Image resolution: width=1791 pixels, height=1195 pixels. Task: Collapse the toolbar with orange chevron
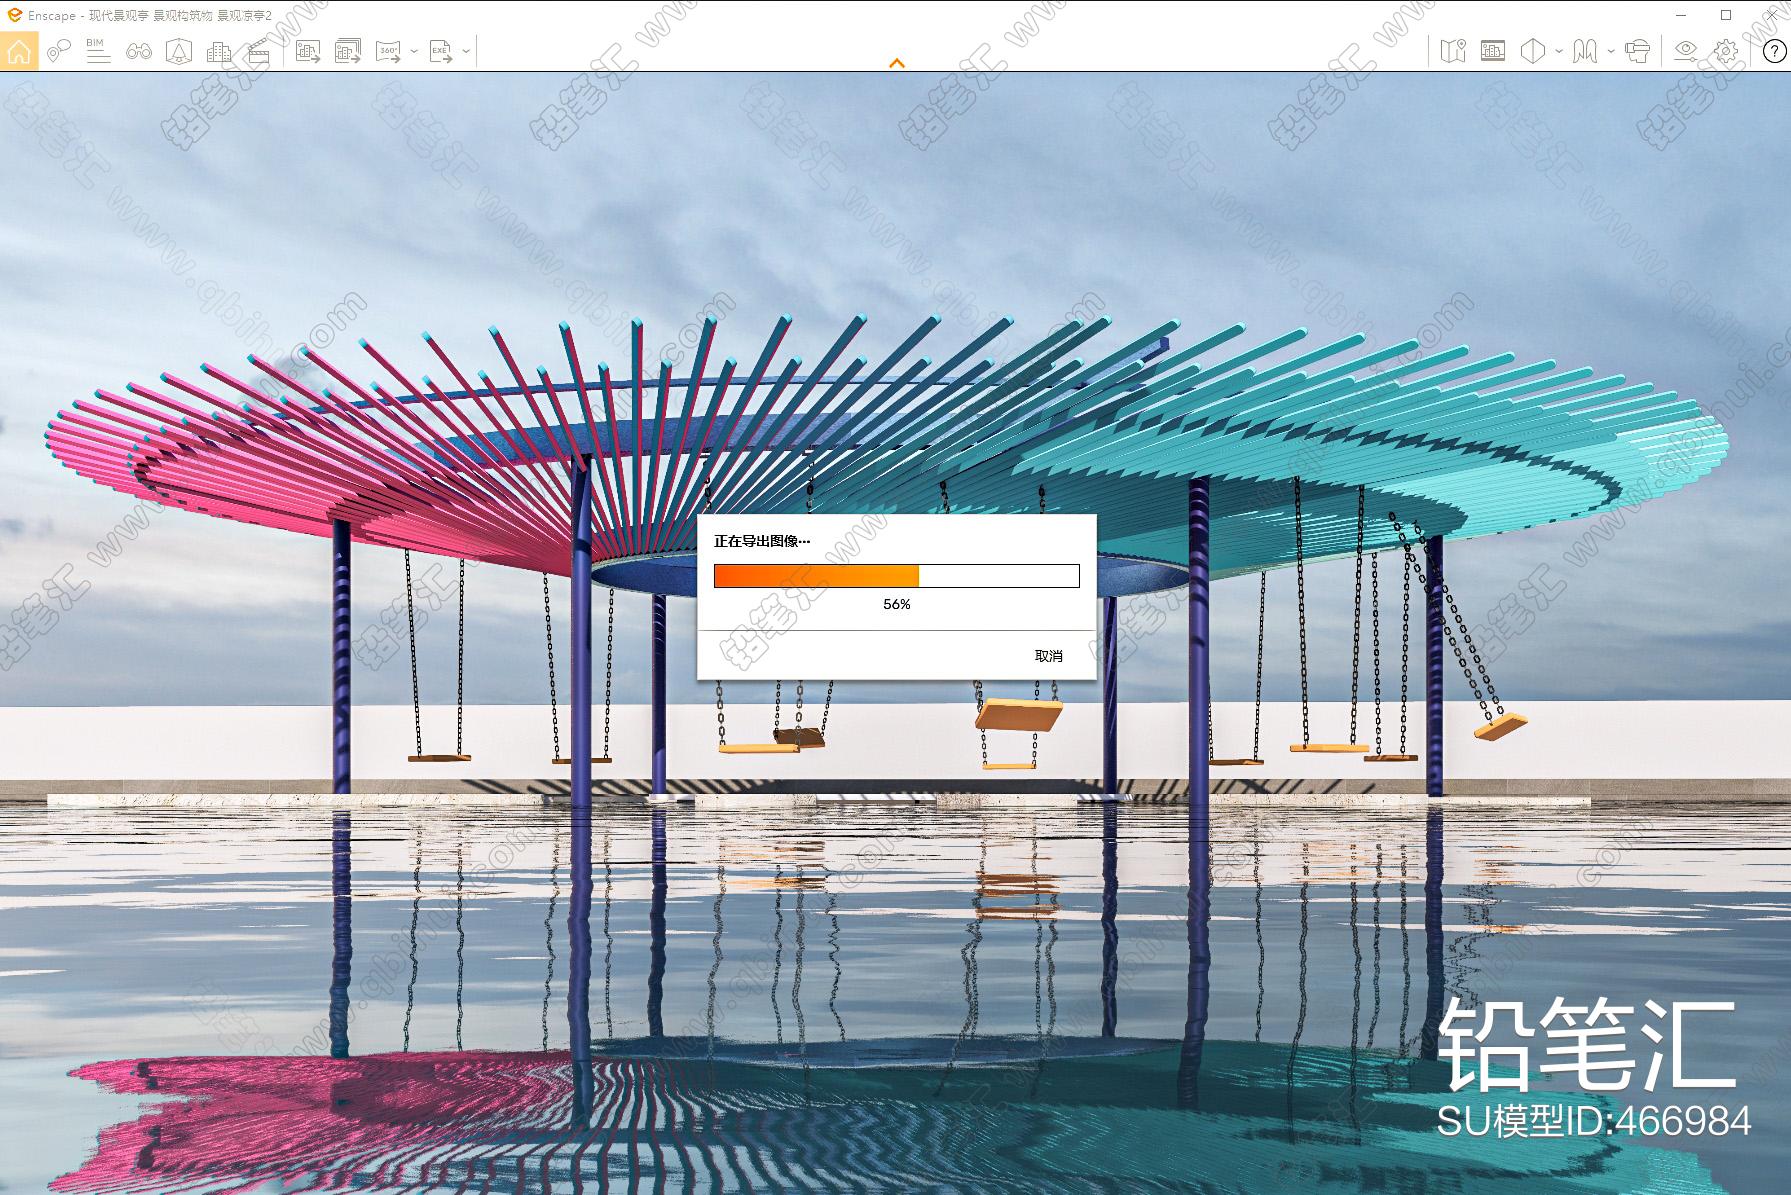[897, 63]
